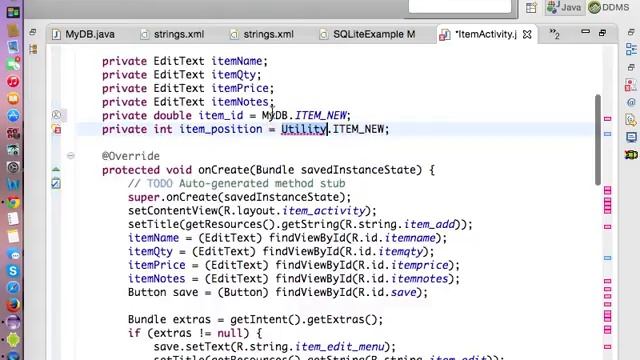Screen dimensions: 640x360
Task: Click itemprice in R.id.itemprice
Action: pos(420,265)
